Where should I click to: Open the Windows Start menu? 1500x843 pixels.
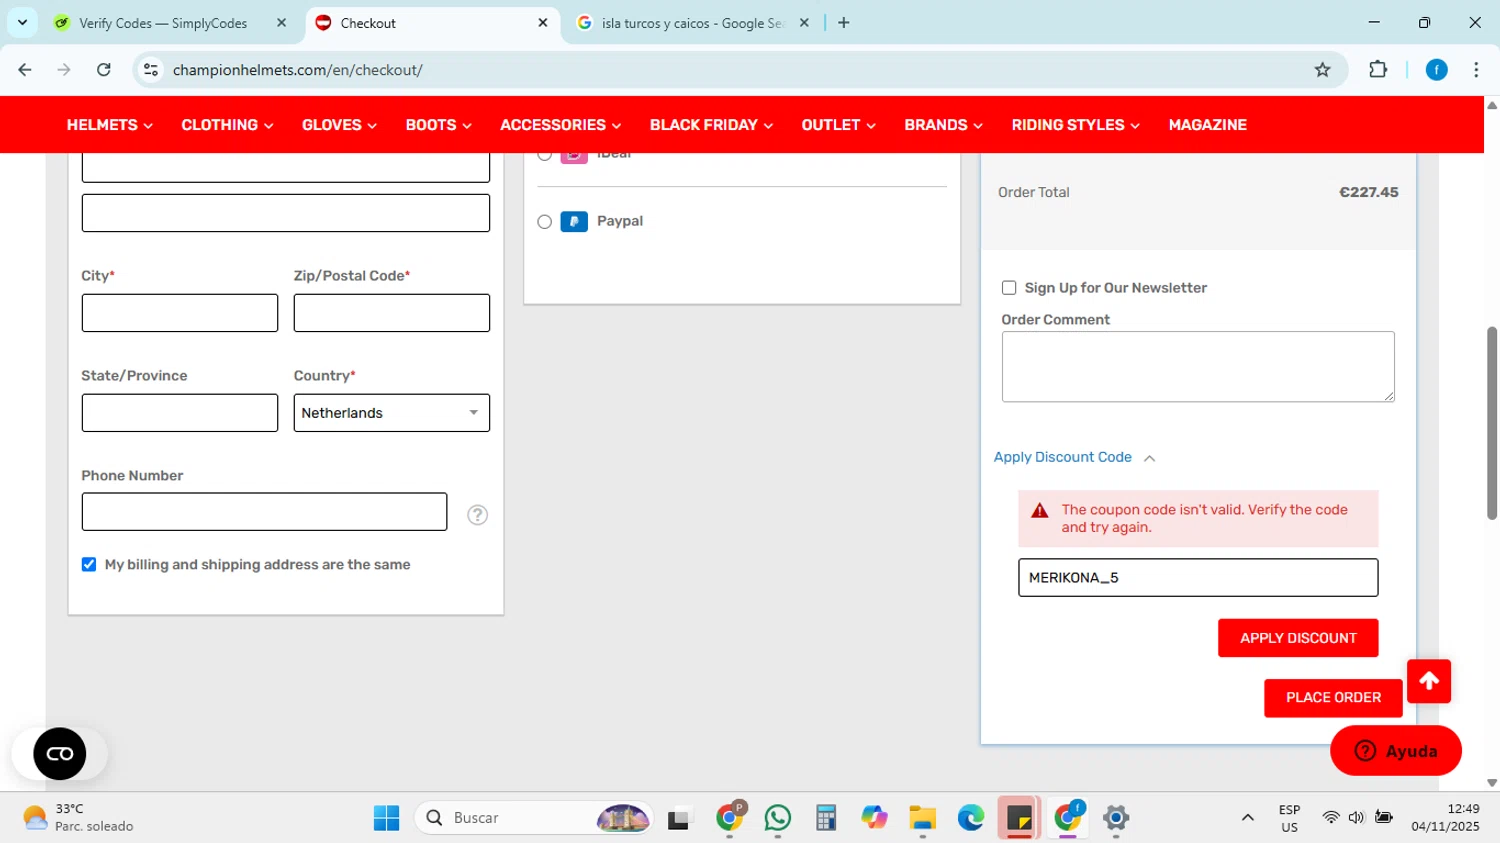pyautogui.click(x=386, y=818)
